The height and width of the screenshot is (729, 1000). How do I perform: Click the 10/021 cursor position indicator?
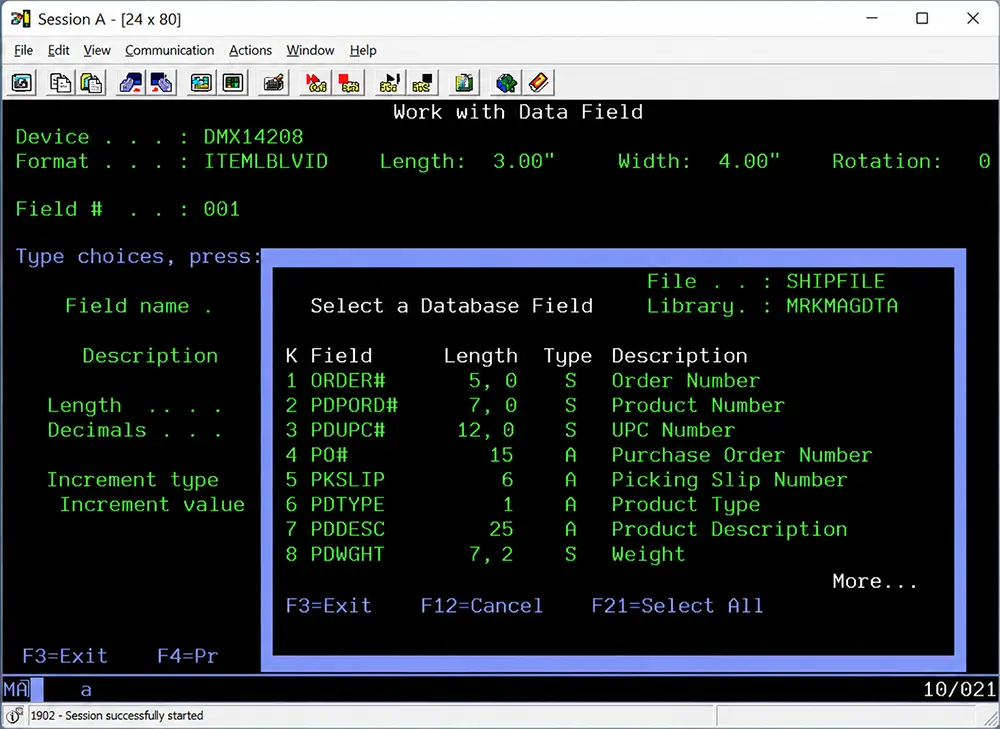click(959, 689)
